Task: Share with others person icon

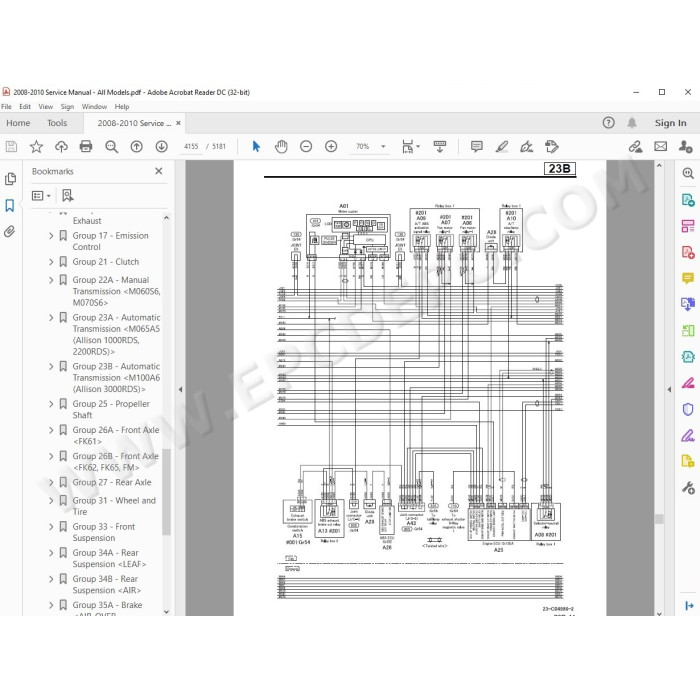Action: click(x=685, y=146)
